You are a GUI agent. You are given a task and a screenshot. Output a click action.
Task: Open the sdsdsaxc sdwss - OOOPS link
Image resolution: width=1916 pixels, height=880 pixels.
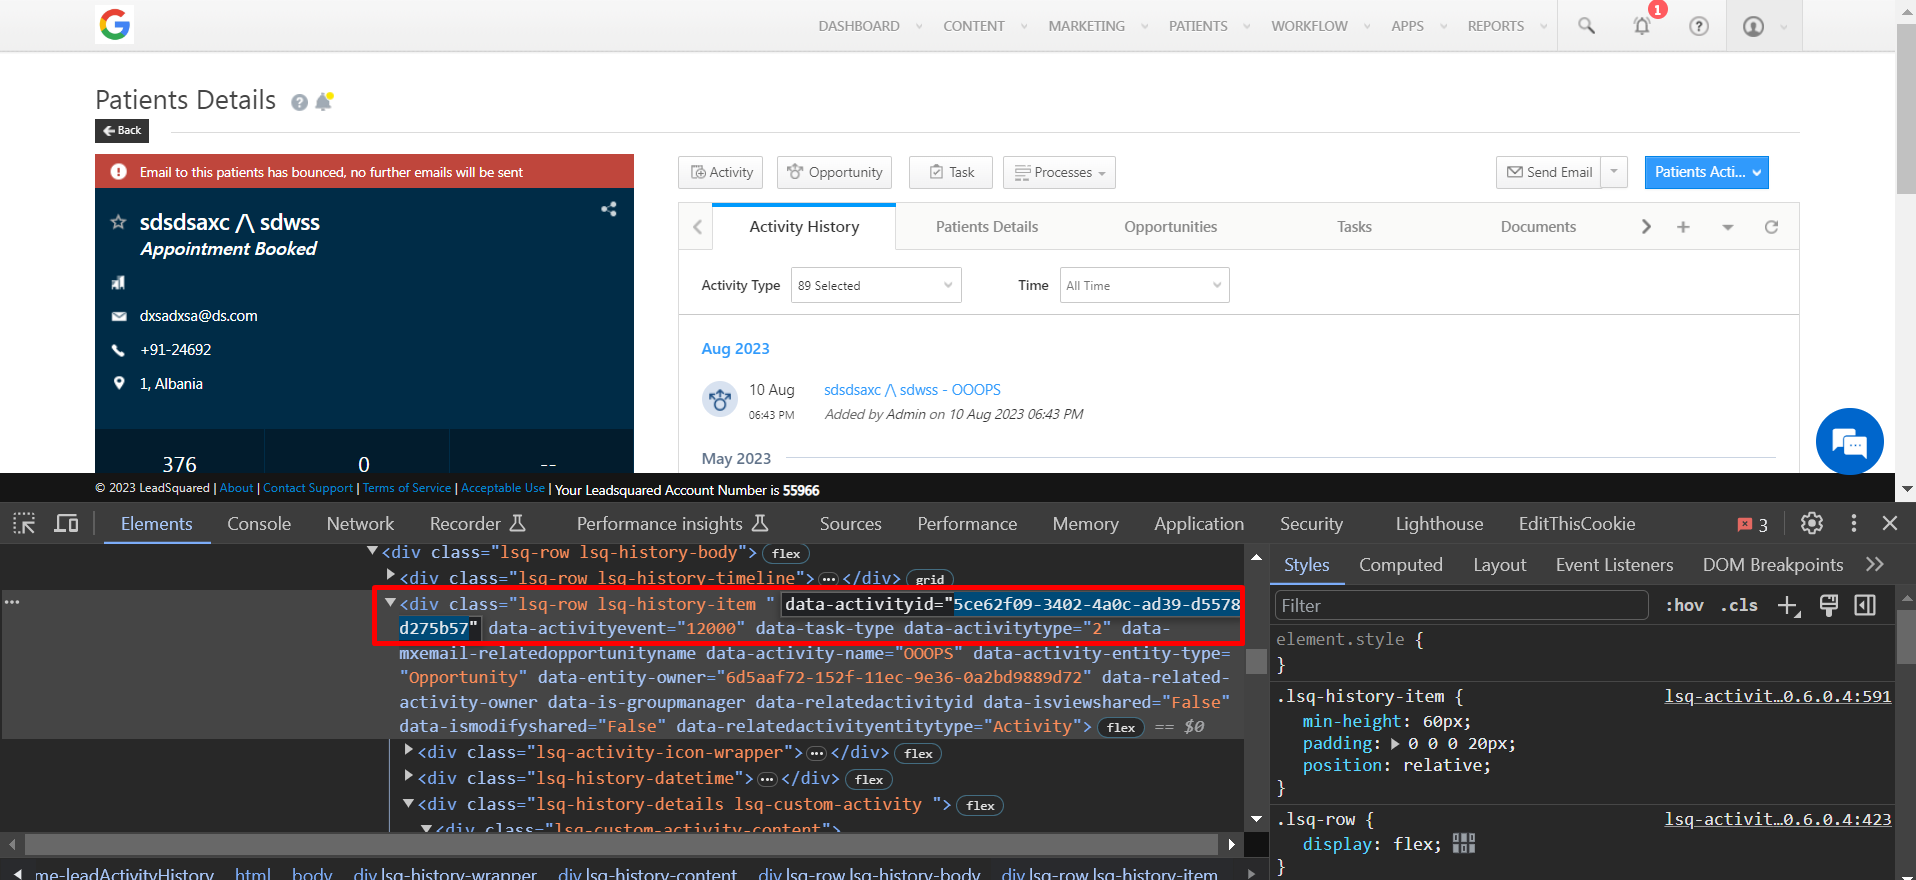click(911, 390)
